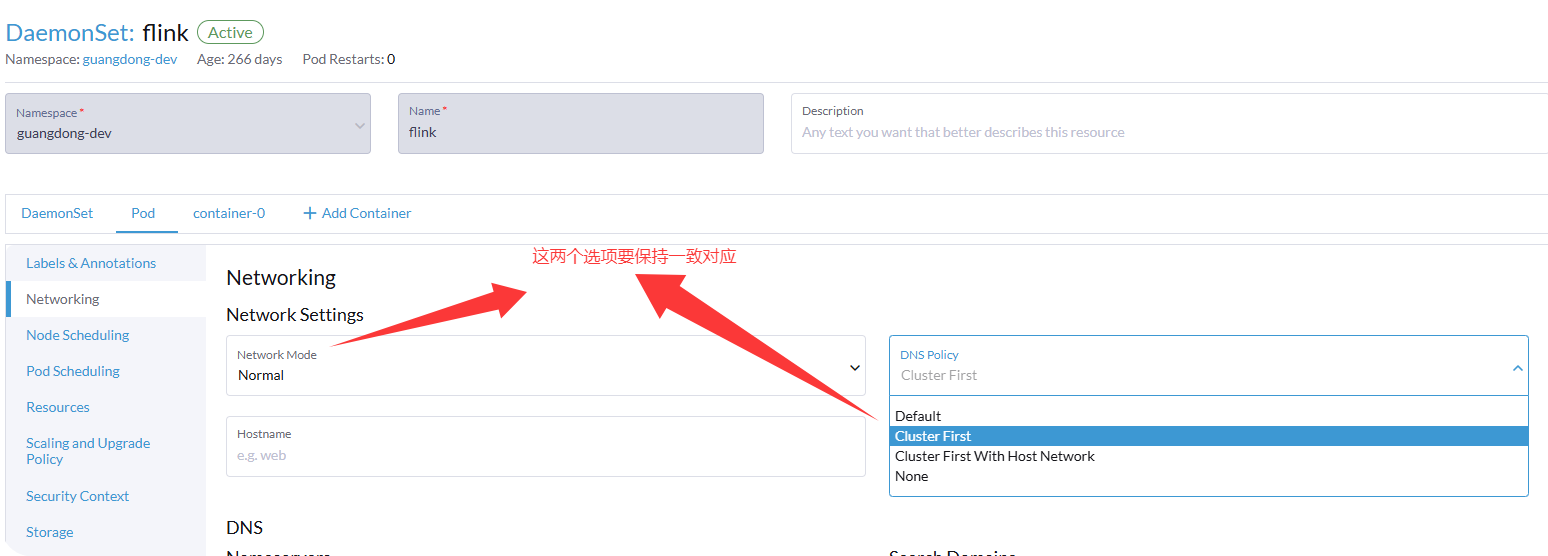The height and width of the screenshot is (556, 1548).
Task: Click the Pod Restarts: 0 text
Action: coord(349,59)
